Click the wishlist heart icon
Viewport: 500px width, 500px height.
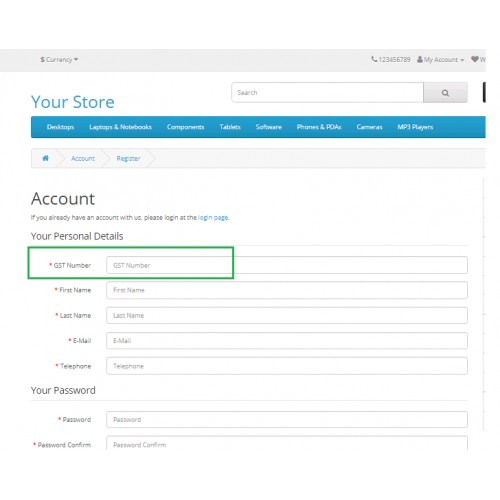(x=475, y=59)
